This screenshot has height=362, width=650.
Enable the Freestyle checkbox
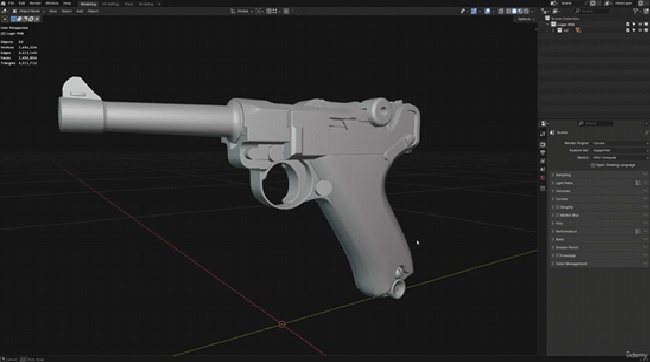(558, 256)
